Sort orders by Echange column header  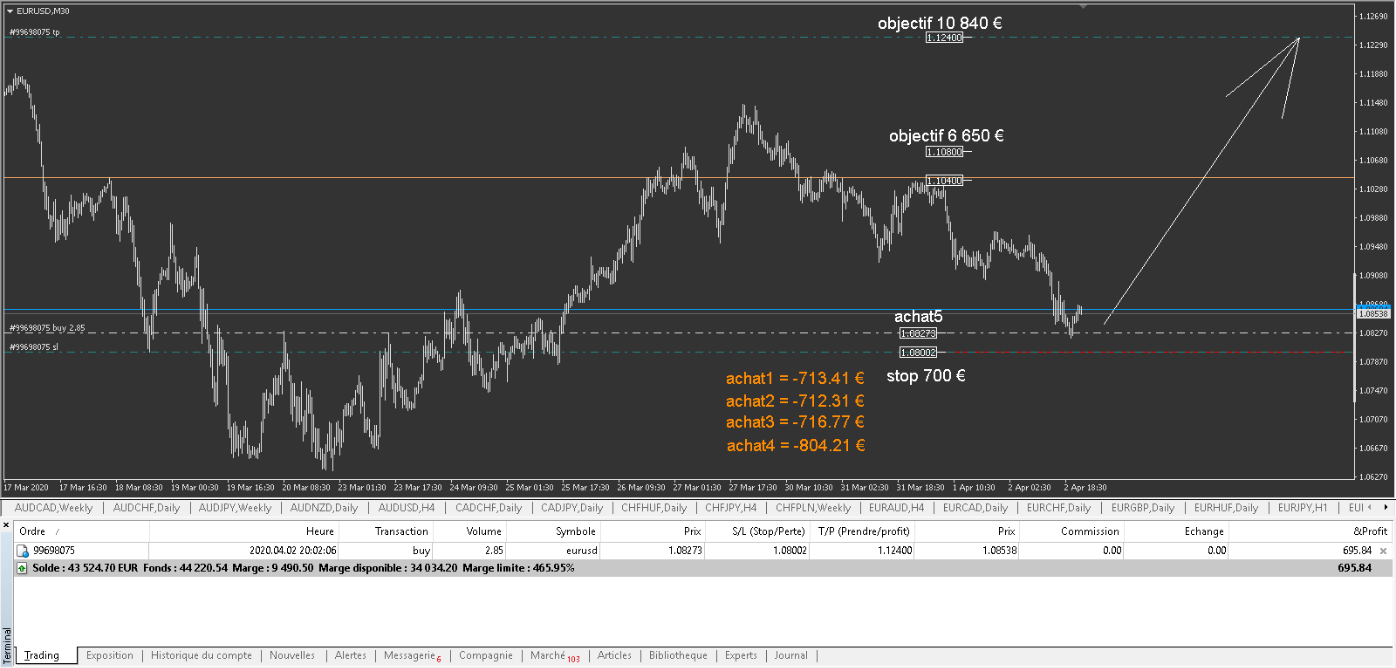point(1178,531)
